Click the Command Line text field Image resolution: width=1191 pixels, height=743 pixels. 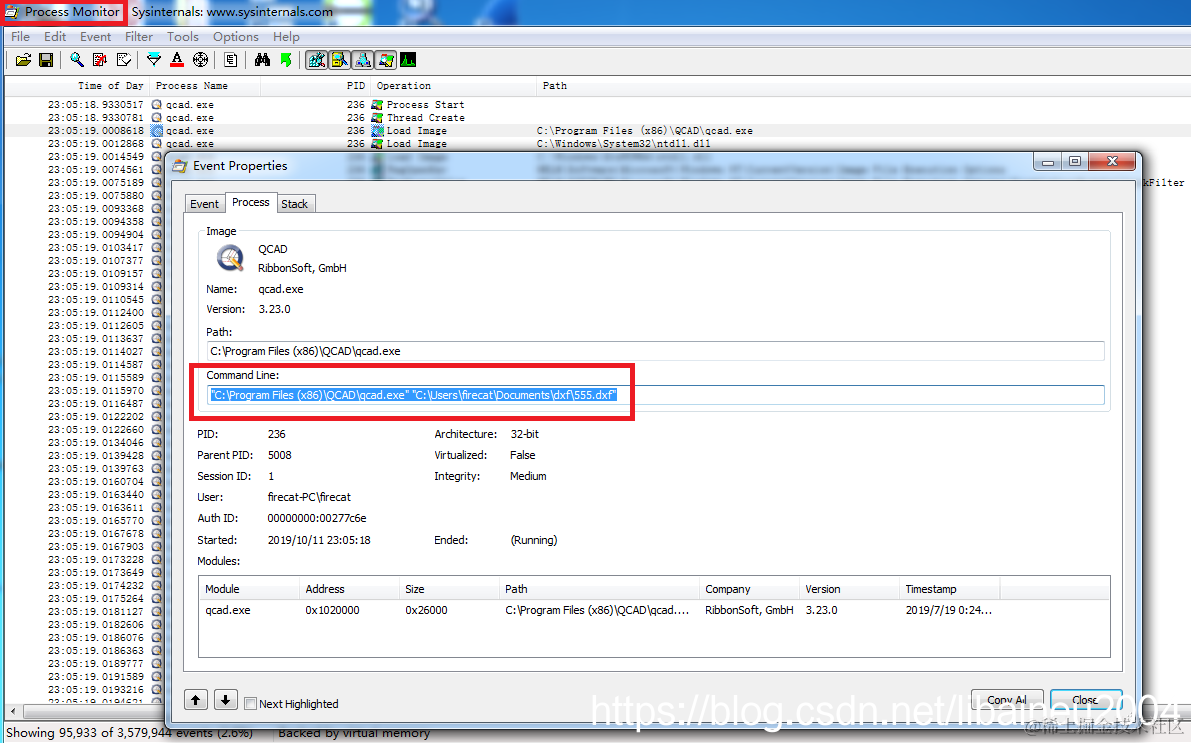[x=655, y=395]
